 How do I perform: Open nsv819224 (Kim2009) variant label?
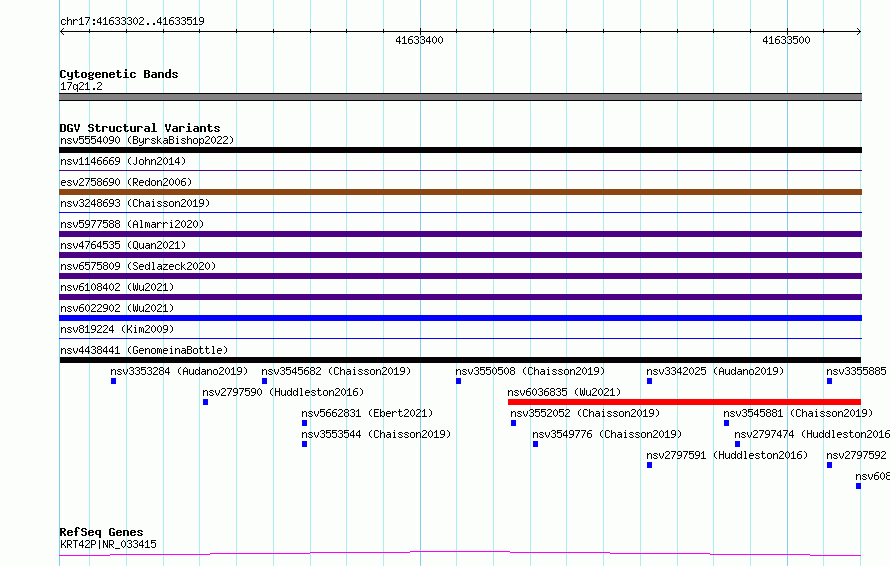tap(117, 329)
